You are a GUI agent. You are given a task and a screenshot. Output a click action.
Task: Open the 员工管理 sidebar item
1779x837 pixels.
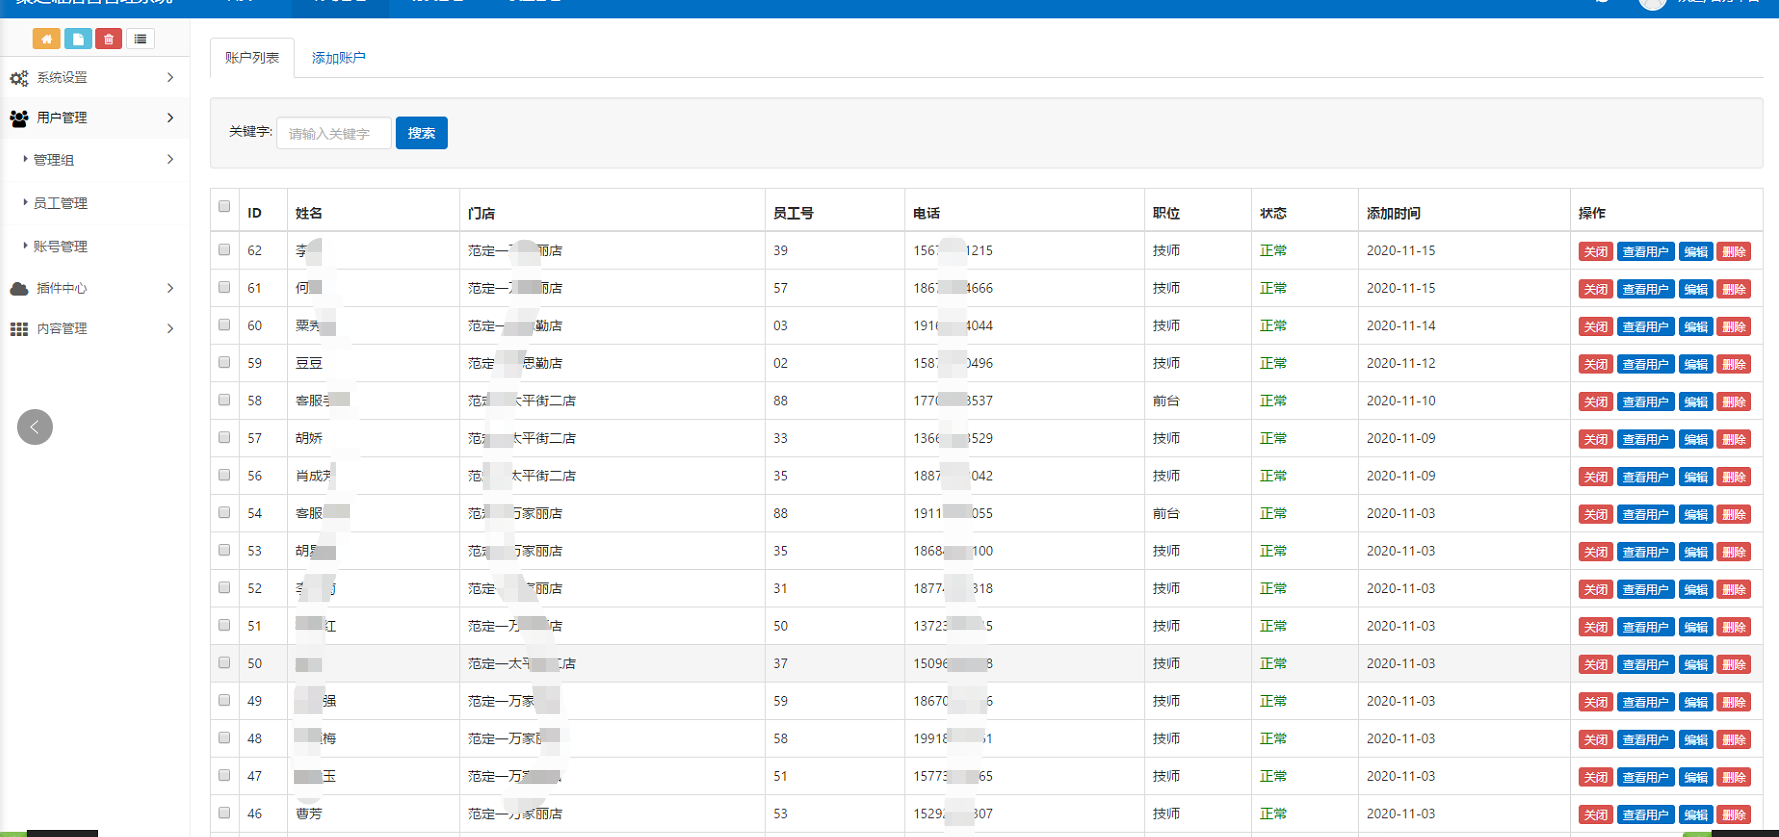60,203
